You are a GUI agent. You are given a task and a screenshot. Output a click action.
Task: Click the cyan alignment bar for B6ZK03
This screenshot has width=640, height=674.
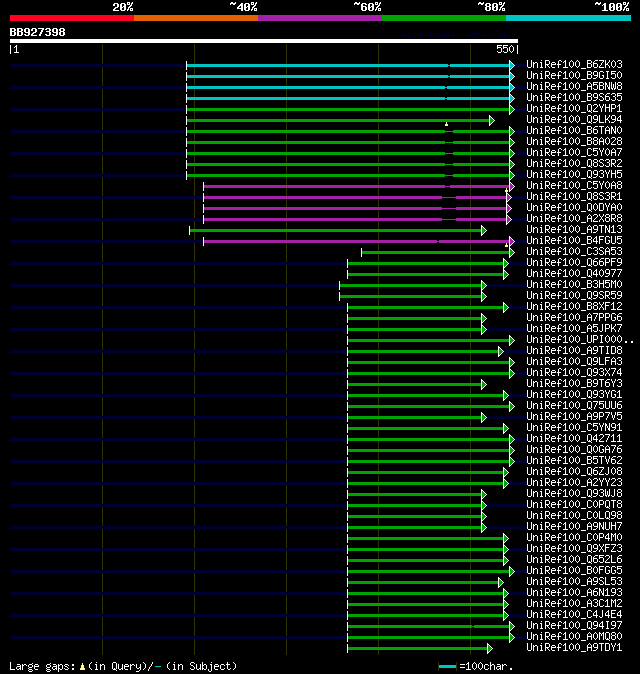click(x=348, y=65)
